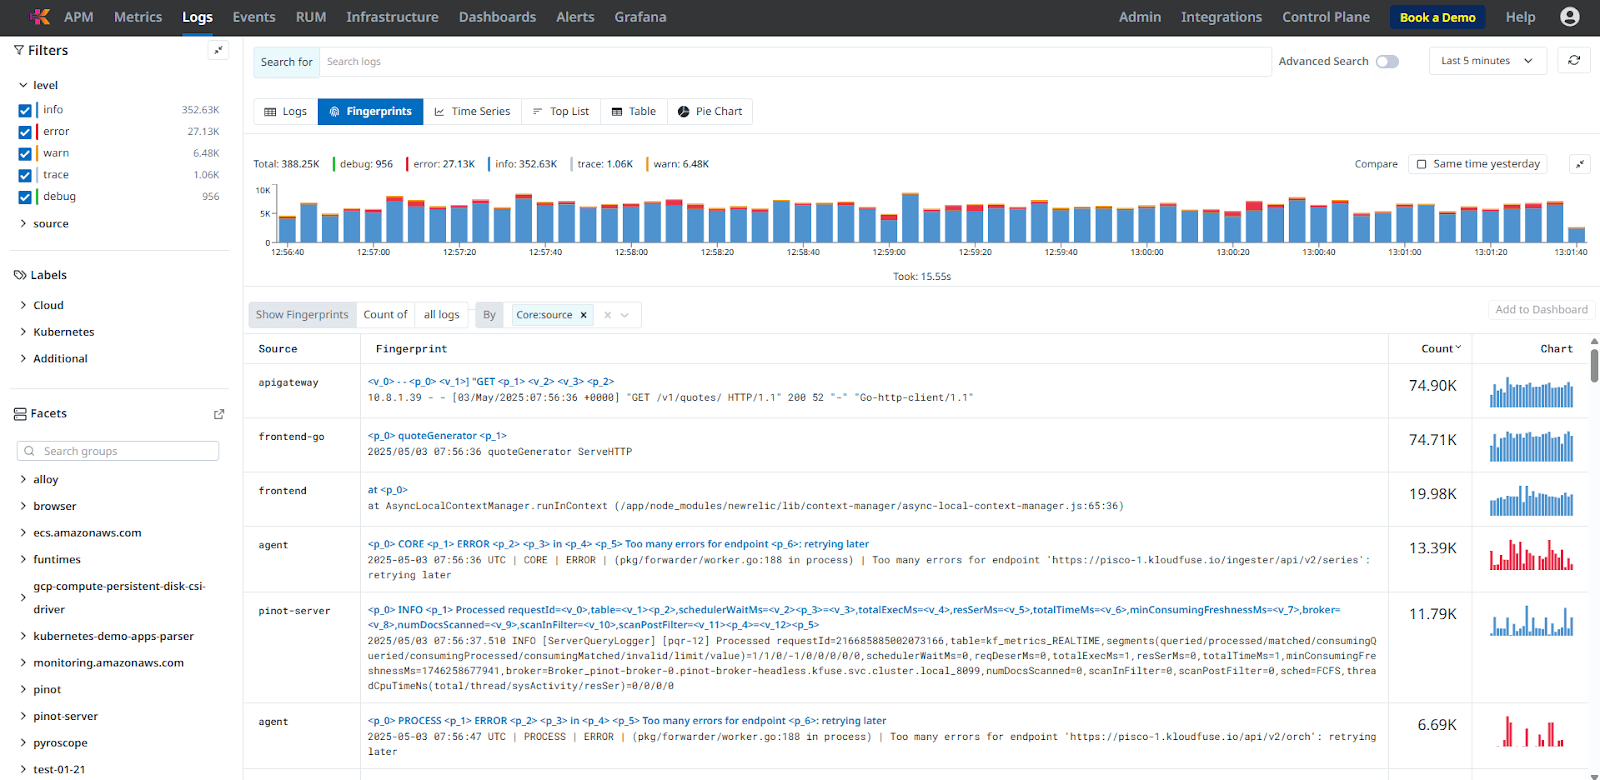Screen dimensions: 1600x780
Task: Navigate to Infrastructure
Action: pos(392,17)
